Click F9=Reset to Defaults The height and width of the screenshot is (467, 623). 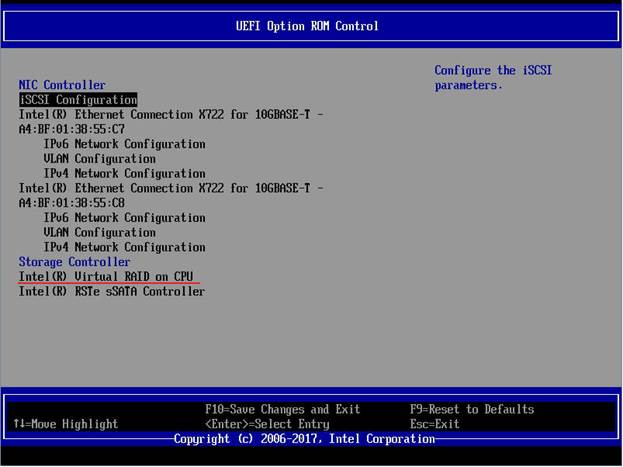tap(472, 409)
